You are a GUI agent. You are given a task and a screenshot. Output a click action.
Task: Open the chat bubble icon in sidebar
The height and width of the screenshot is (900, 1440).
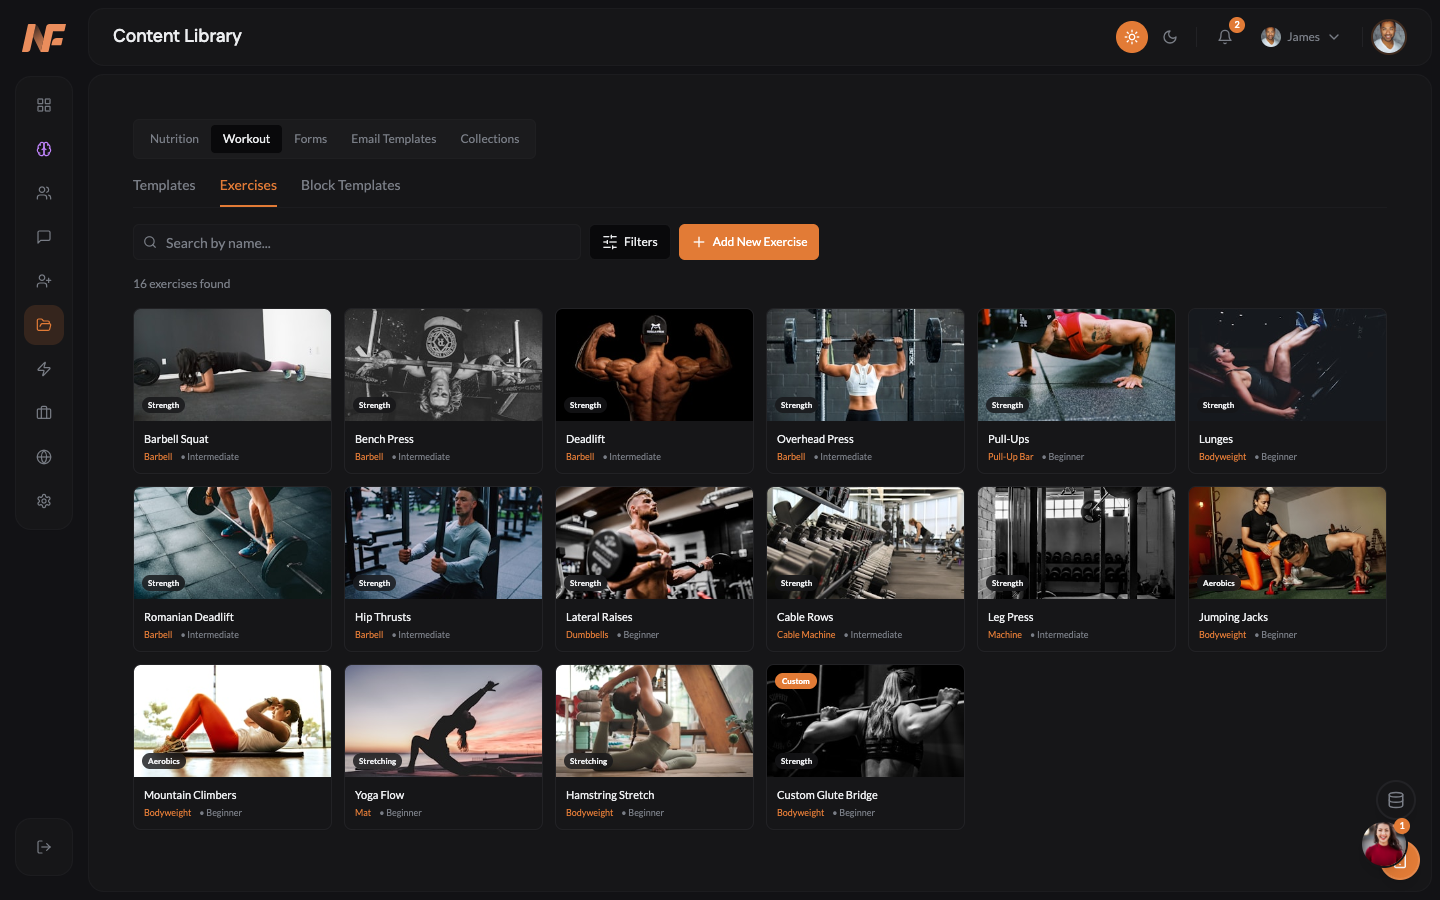(x=44, y=236)
